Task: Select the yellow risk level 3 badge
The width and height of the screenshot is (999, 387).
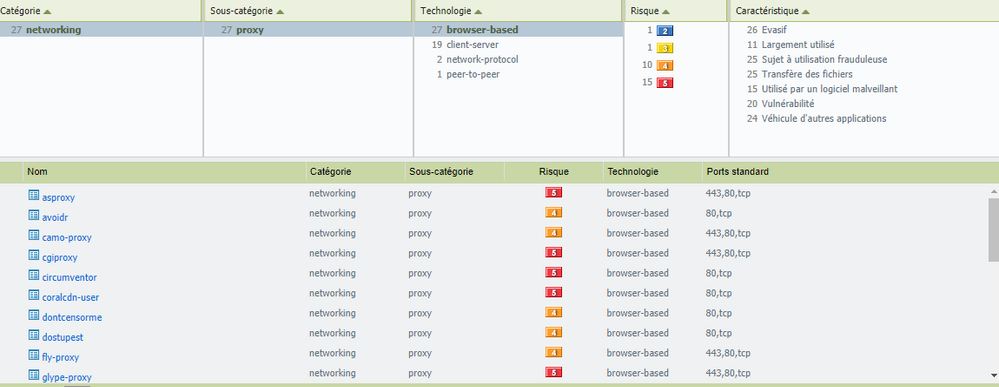Action: tap(665, 48)
